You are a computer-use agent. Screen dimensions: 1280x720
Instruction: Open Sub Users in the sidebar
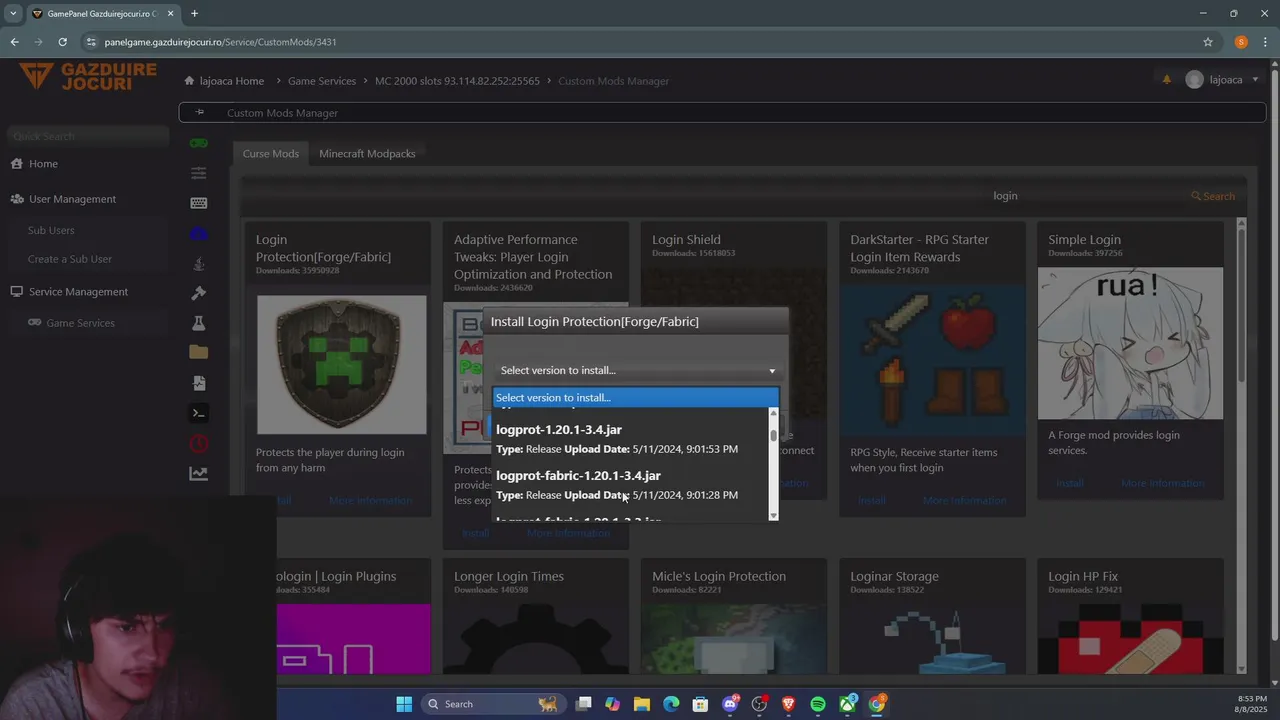coord(51,230)
